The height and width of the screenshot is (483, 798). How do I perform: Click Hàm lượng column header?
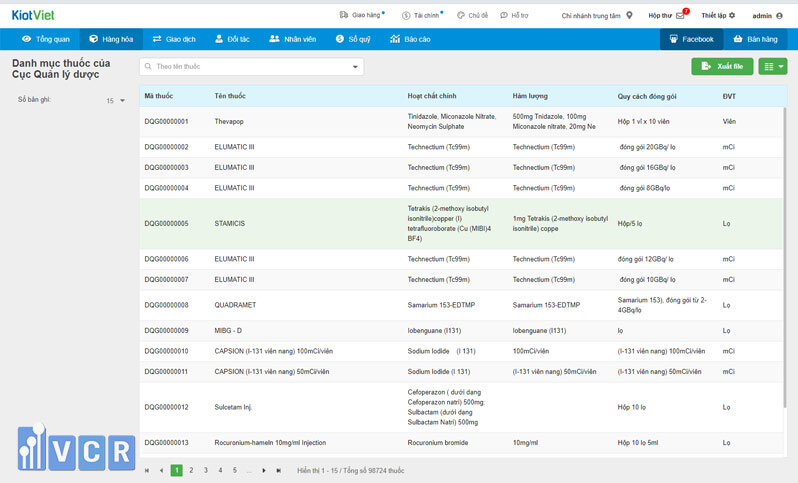pyautogui.click(x=530, y=96)
